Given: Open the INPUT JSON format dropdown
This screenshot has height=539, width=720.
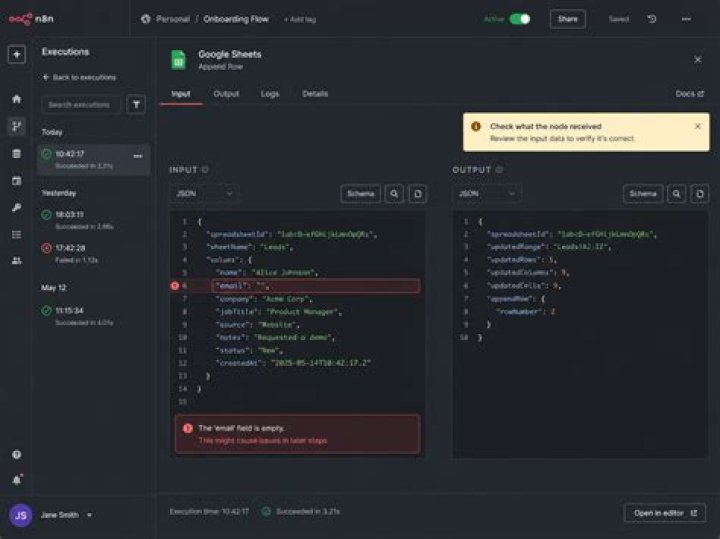Looking at the screenshot, I should (204, 194).
